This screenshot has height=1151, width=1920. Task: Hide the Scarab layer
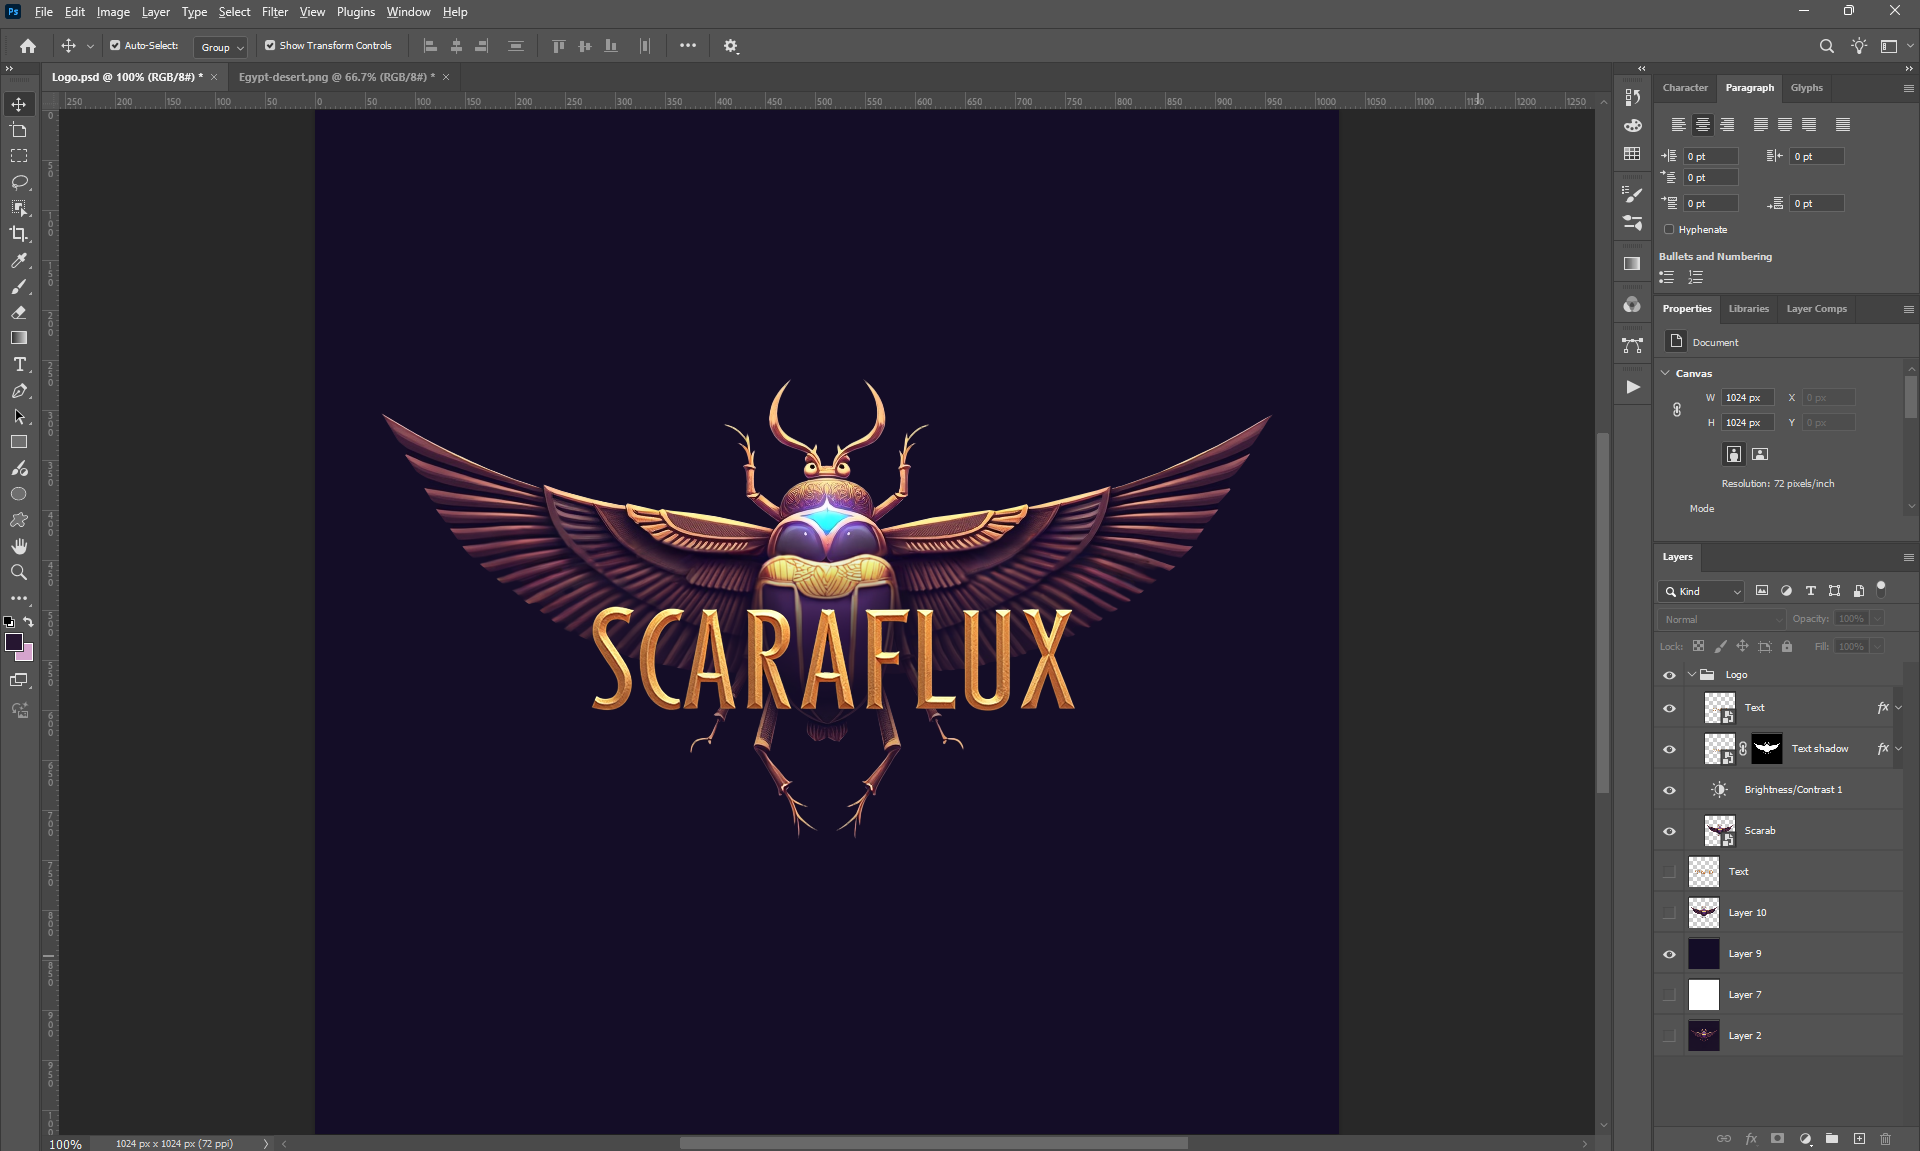click(x=1669, y=831)
